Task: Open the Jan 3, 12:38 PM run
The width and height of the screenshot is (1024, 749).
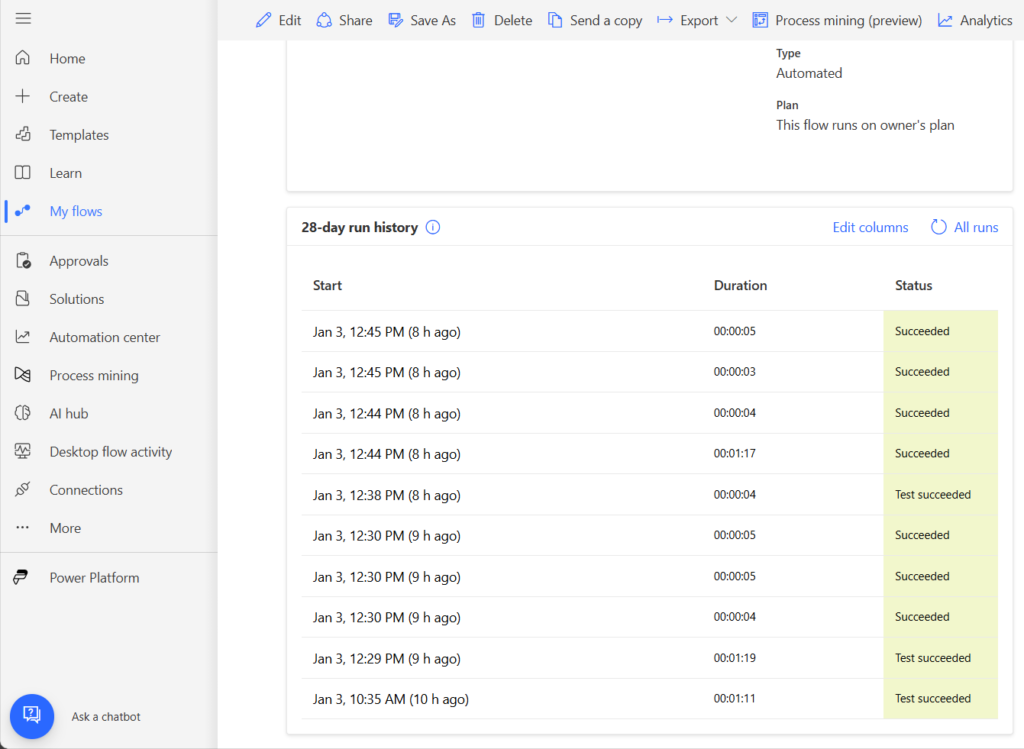Action: tap(650, 495)
